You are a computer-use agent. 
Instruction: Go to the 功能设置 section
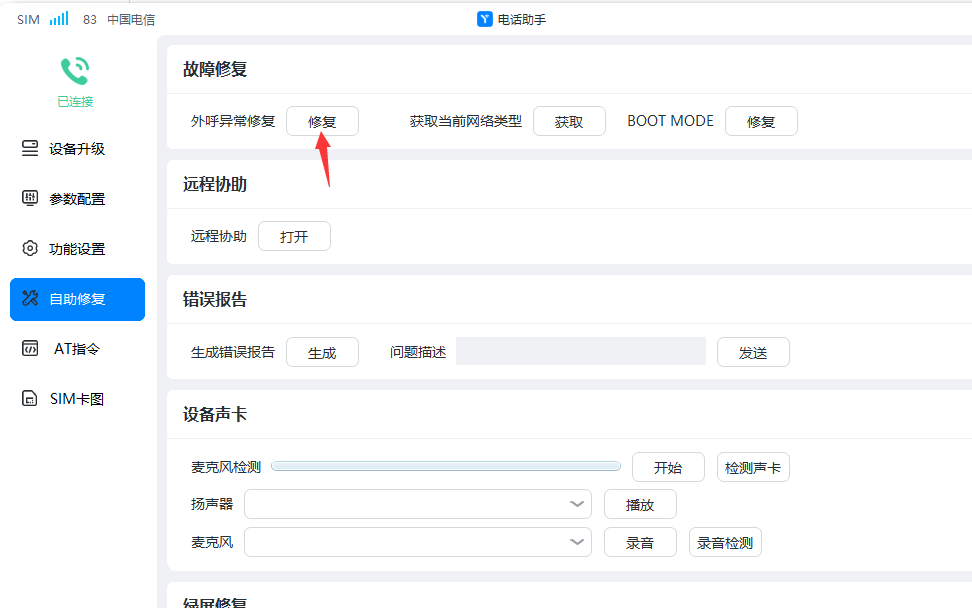click(x=77, y=249)
